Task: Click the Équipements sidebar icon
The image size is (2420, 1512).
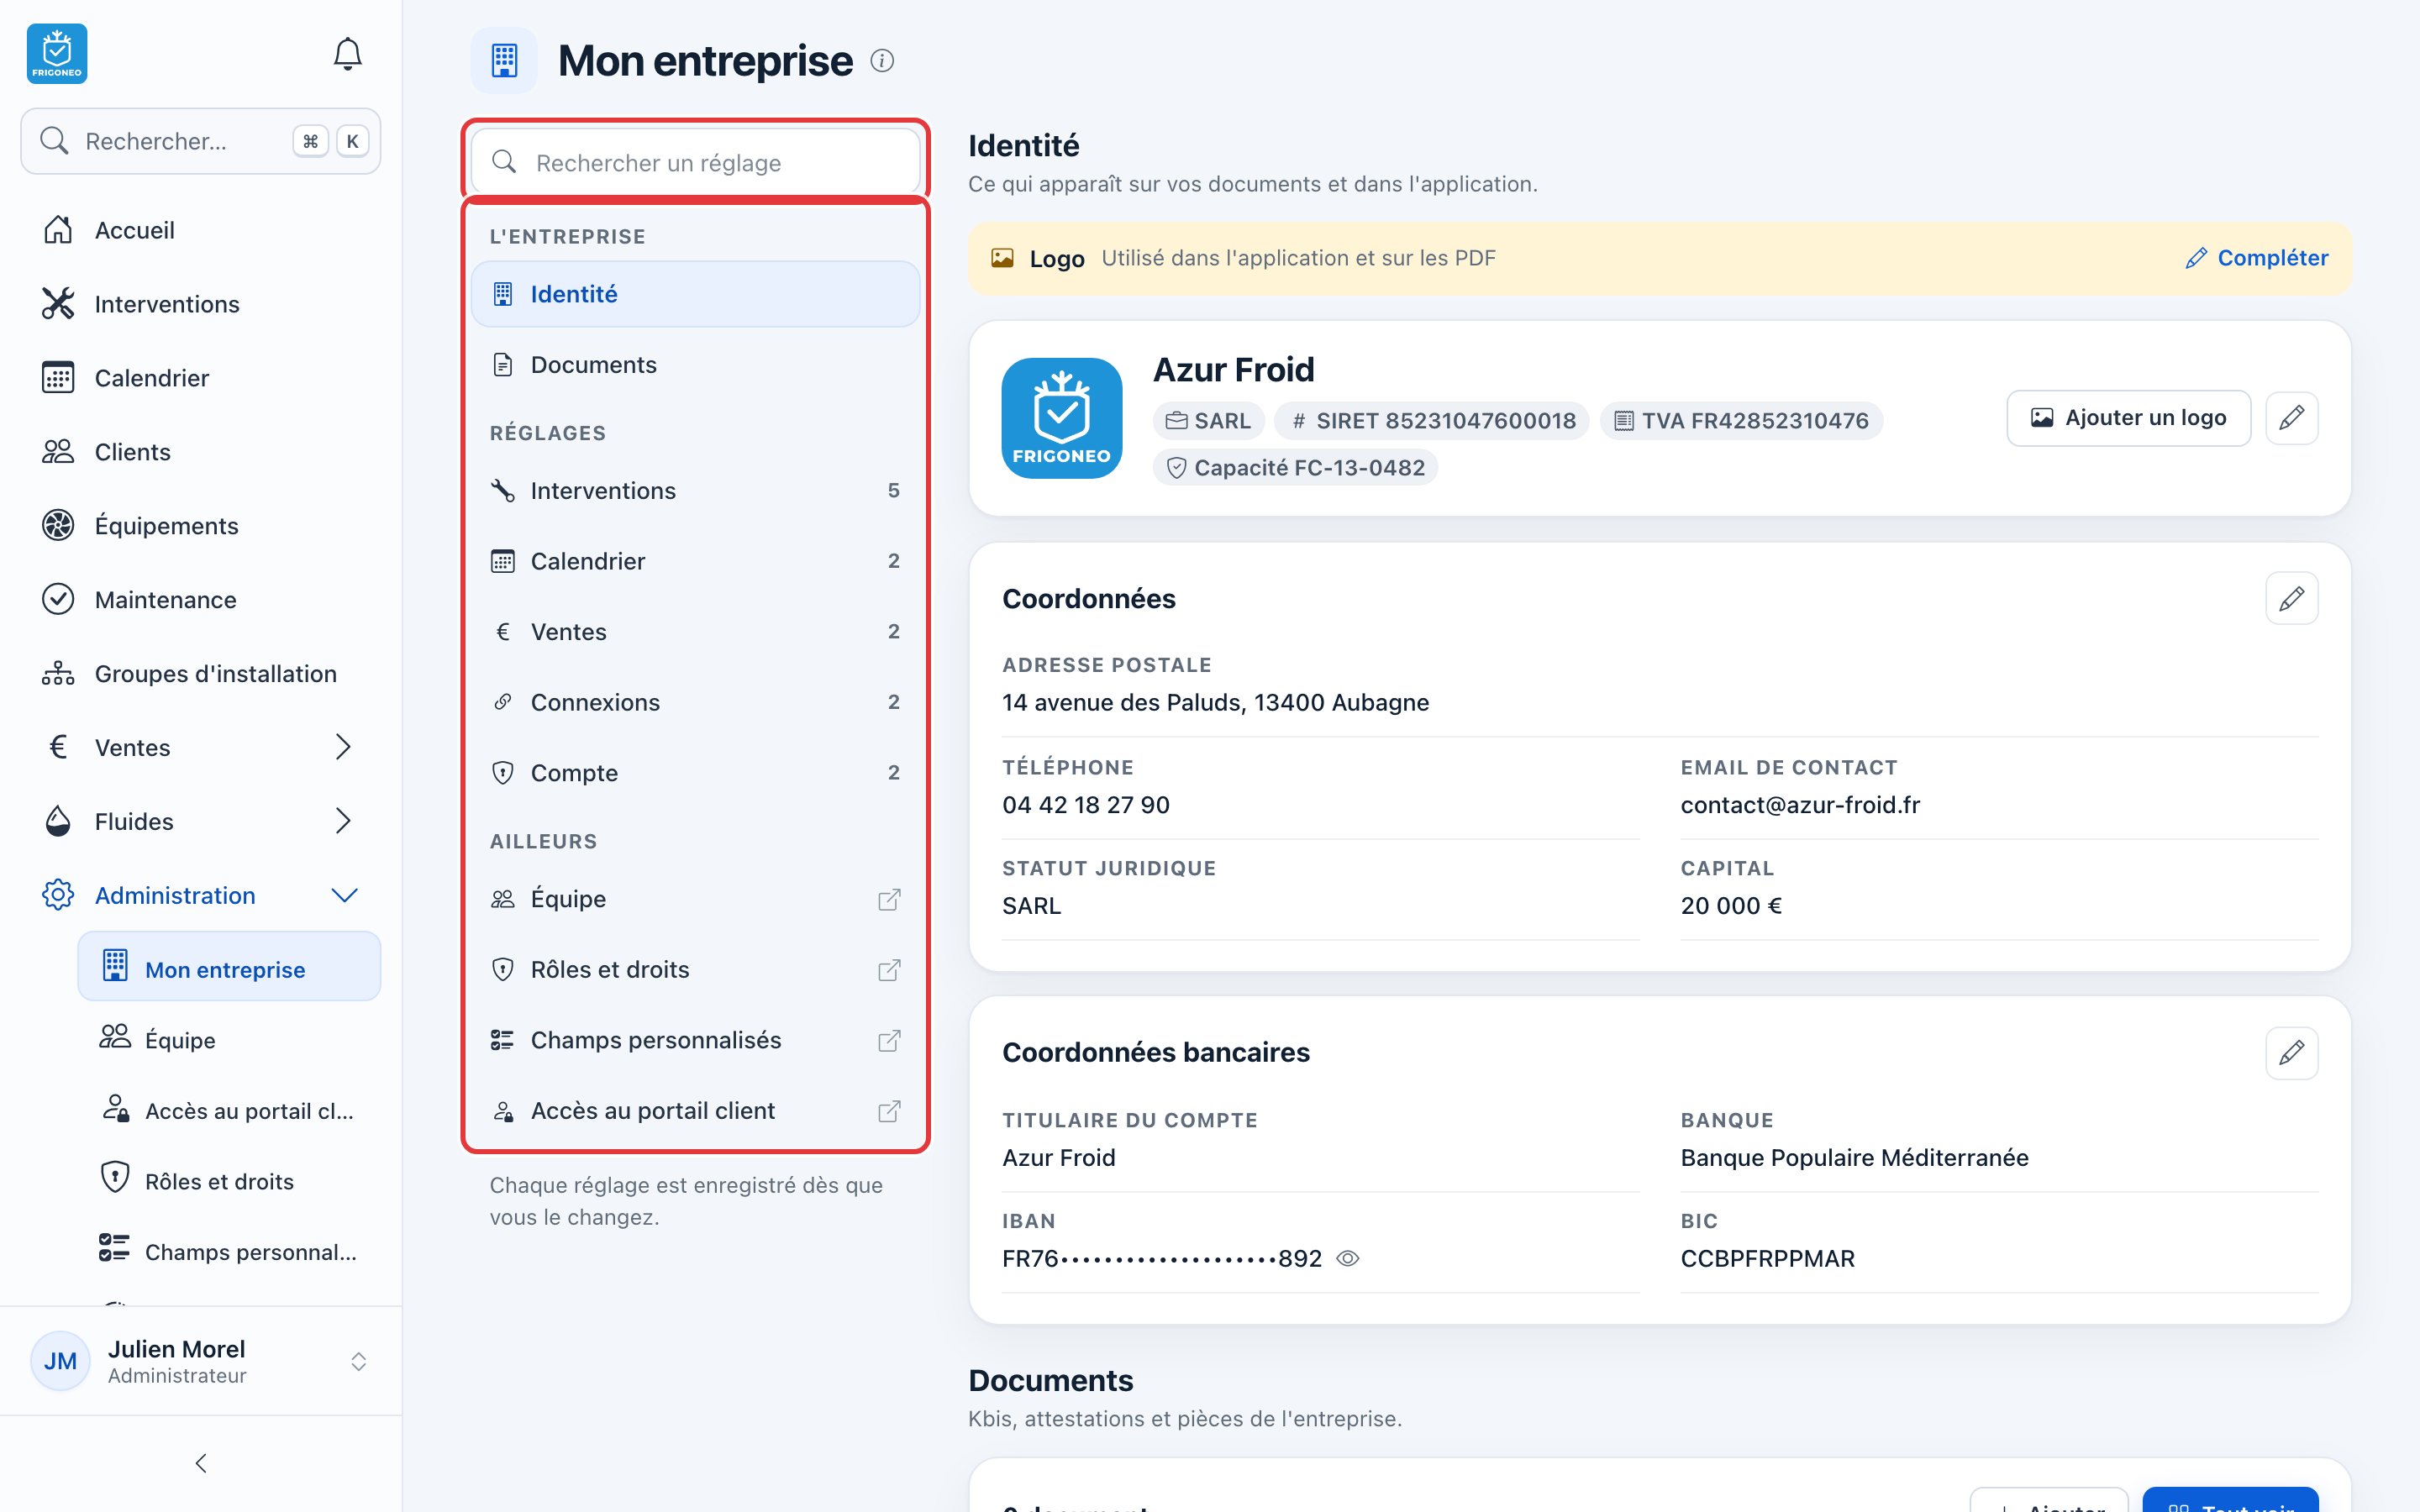Action: point(58,525)
